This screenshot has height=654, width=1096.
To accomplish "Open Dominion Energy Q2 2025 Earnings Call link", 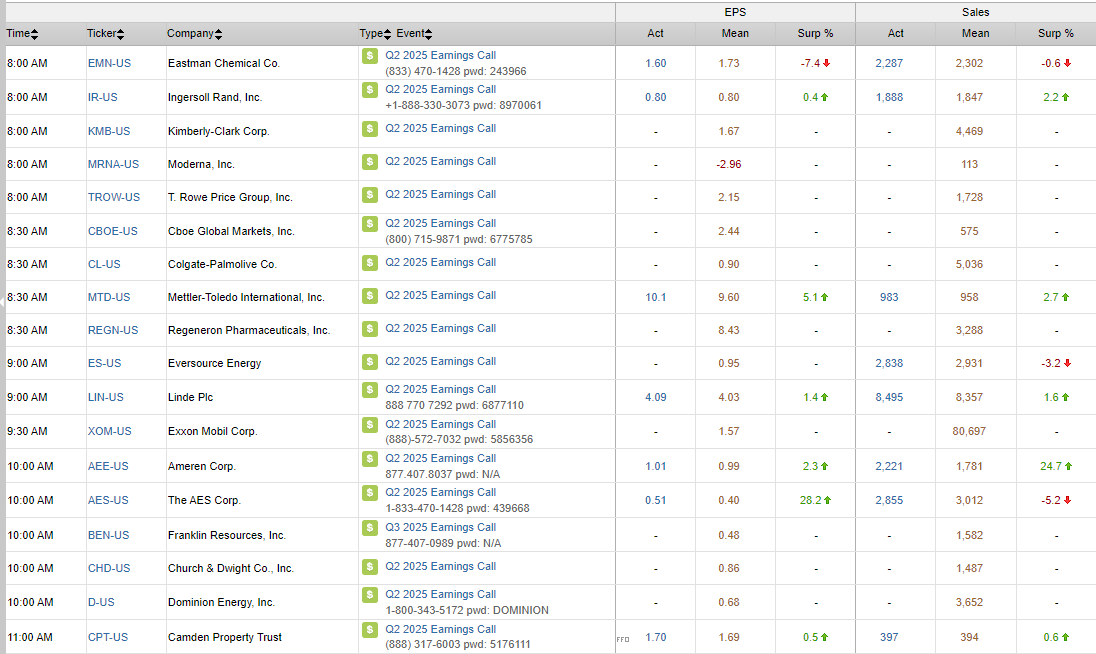I will (440, 595).
